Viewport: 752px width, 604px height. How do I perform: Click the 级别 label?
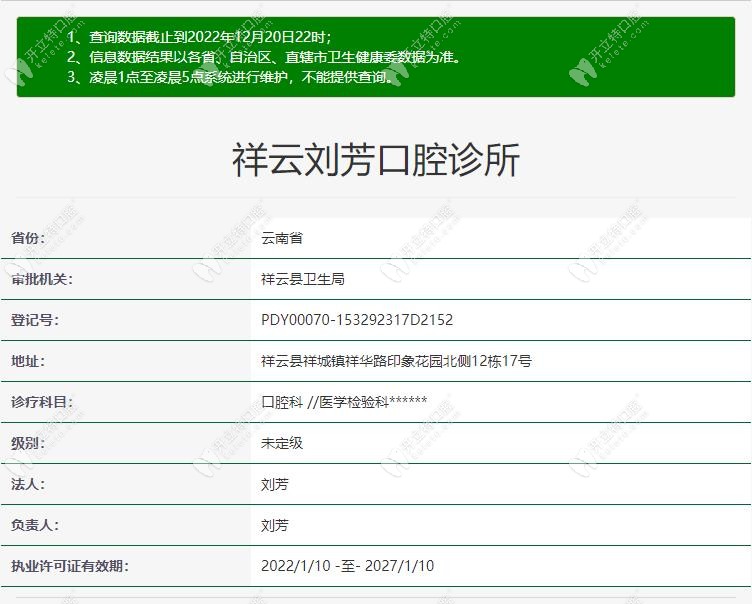(28, 443)
